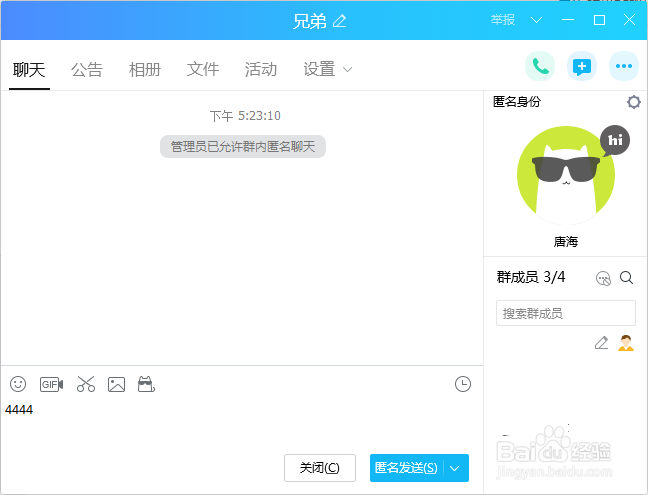Open anonymous identity settings gear
This screenshot has width=648, height=495.
pos(634,102)
